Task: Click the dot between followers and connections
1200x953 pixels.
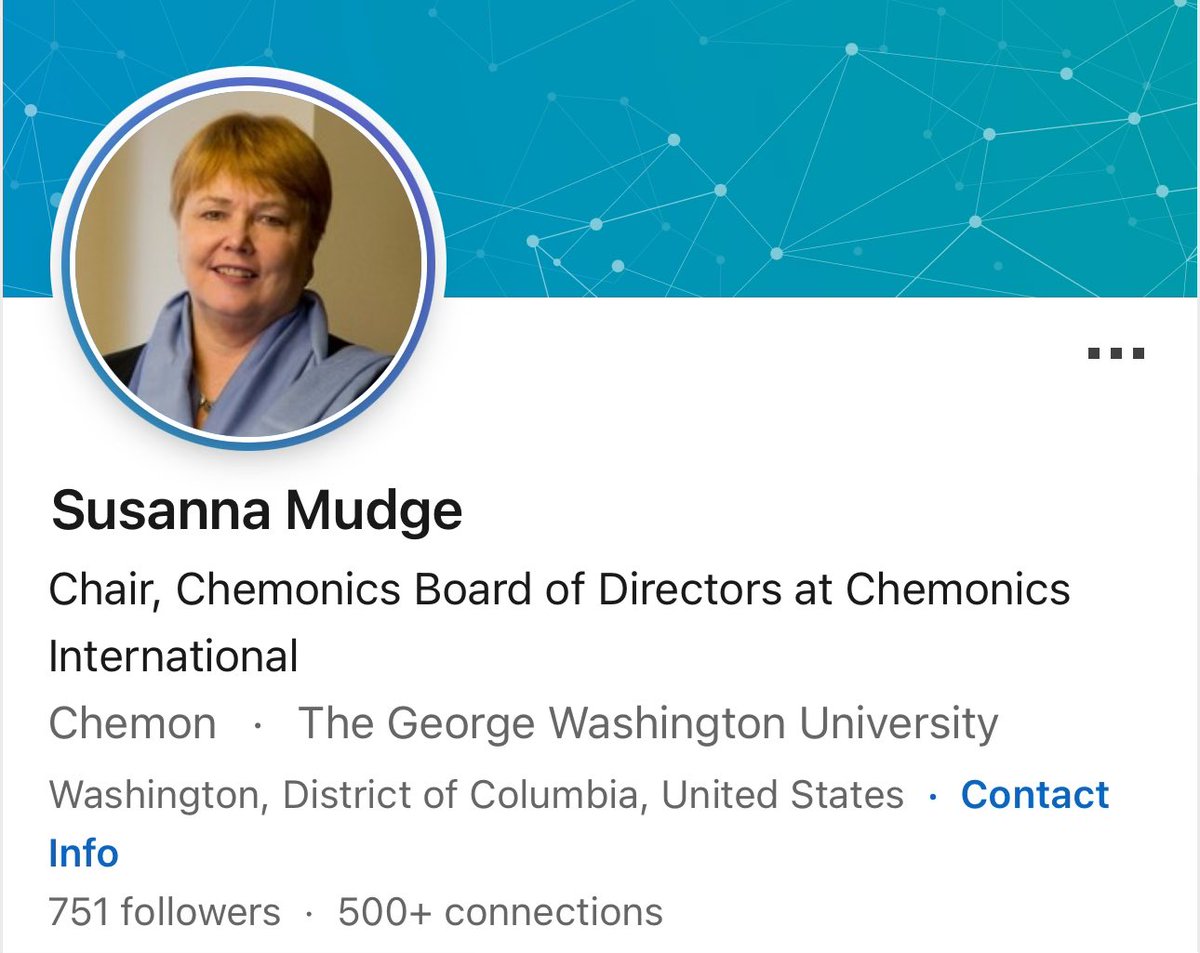Action: (309, 913)
